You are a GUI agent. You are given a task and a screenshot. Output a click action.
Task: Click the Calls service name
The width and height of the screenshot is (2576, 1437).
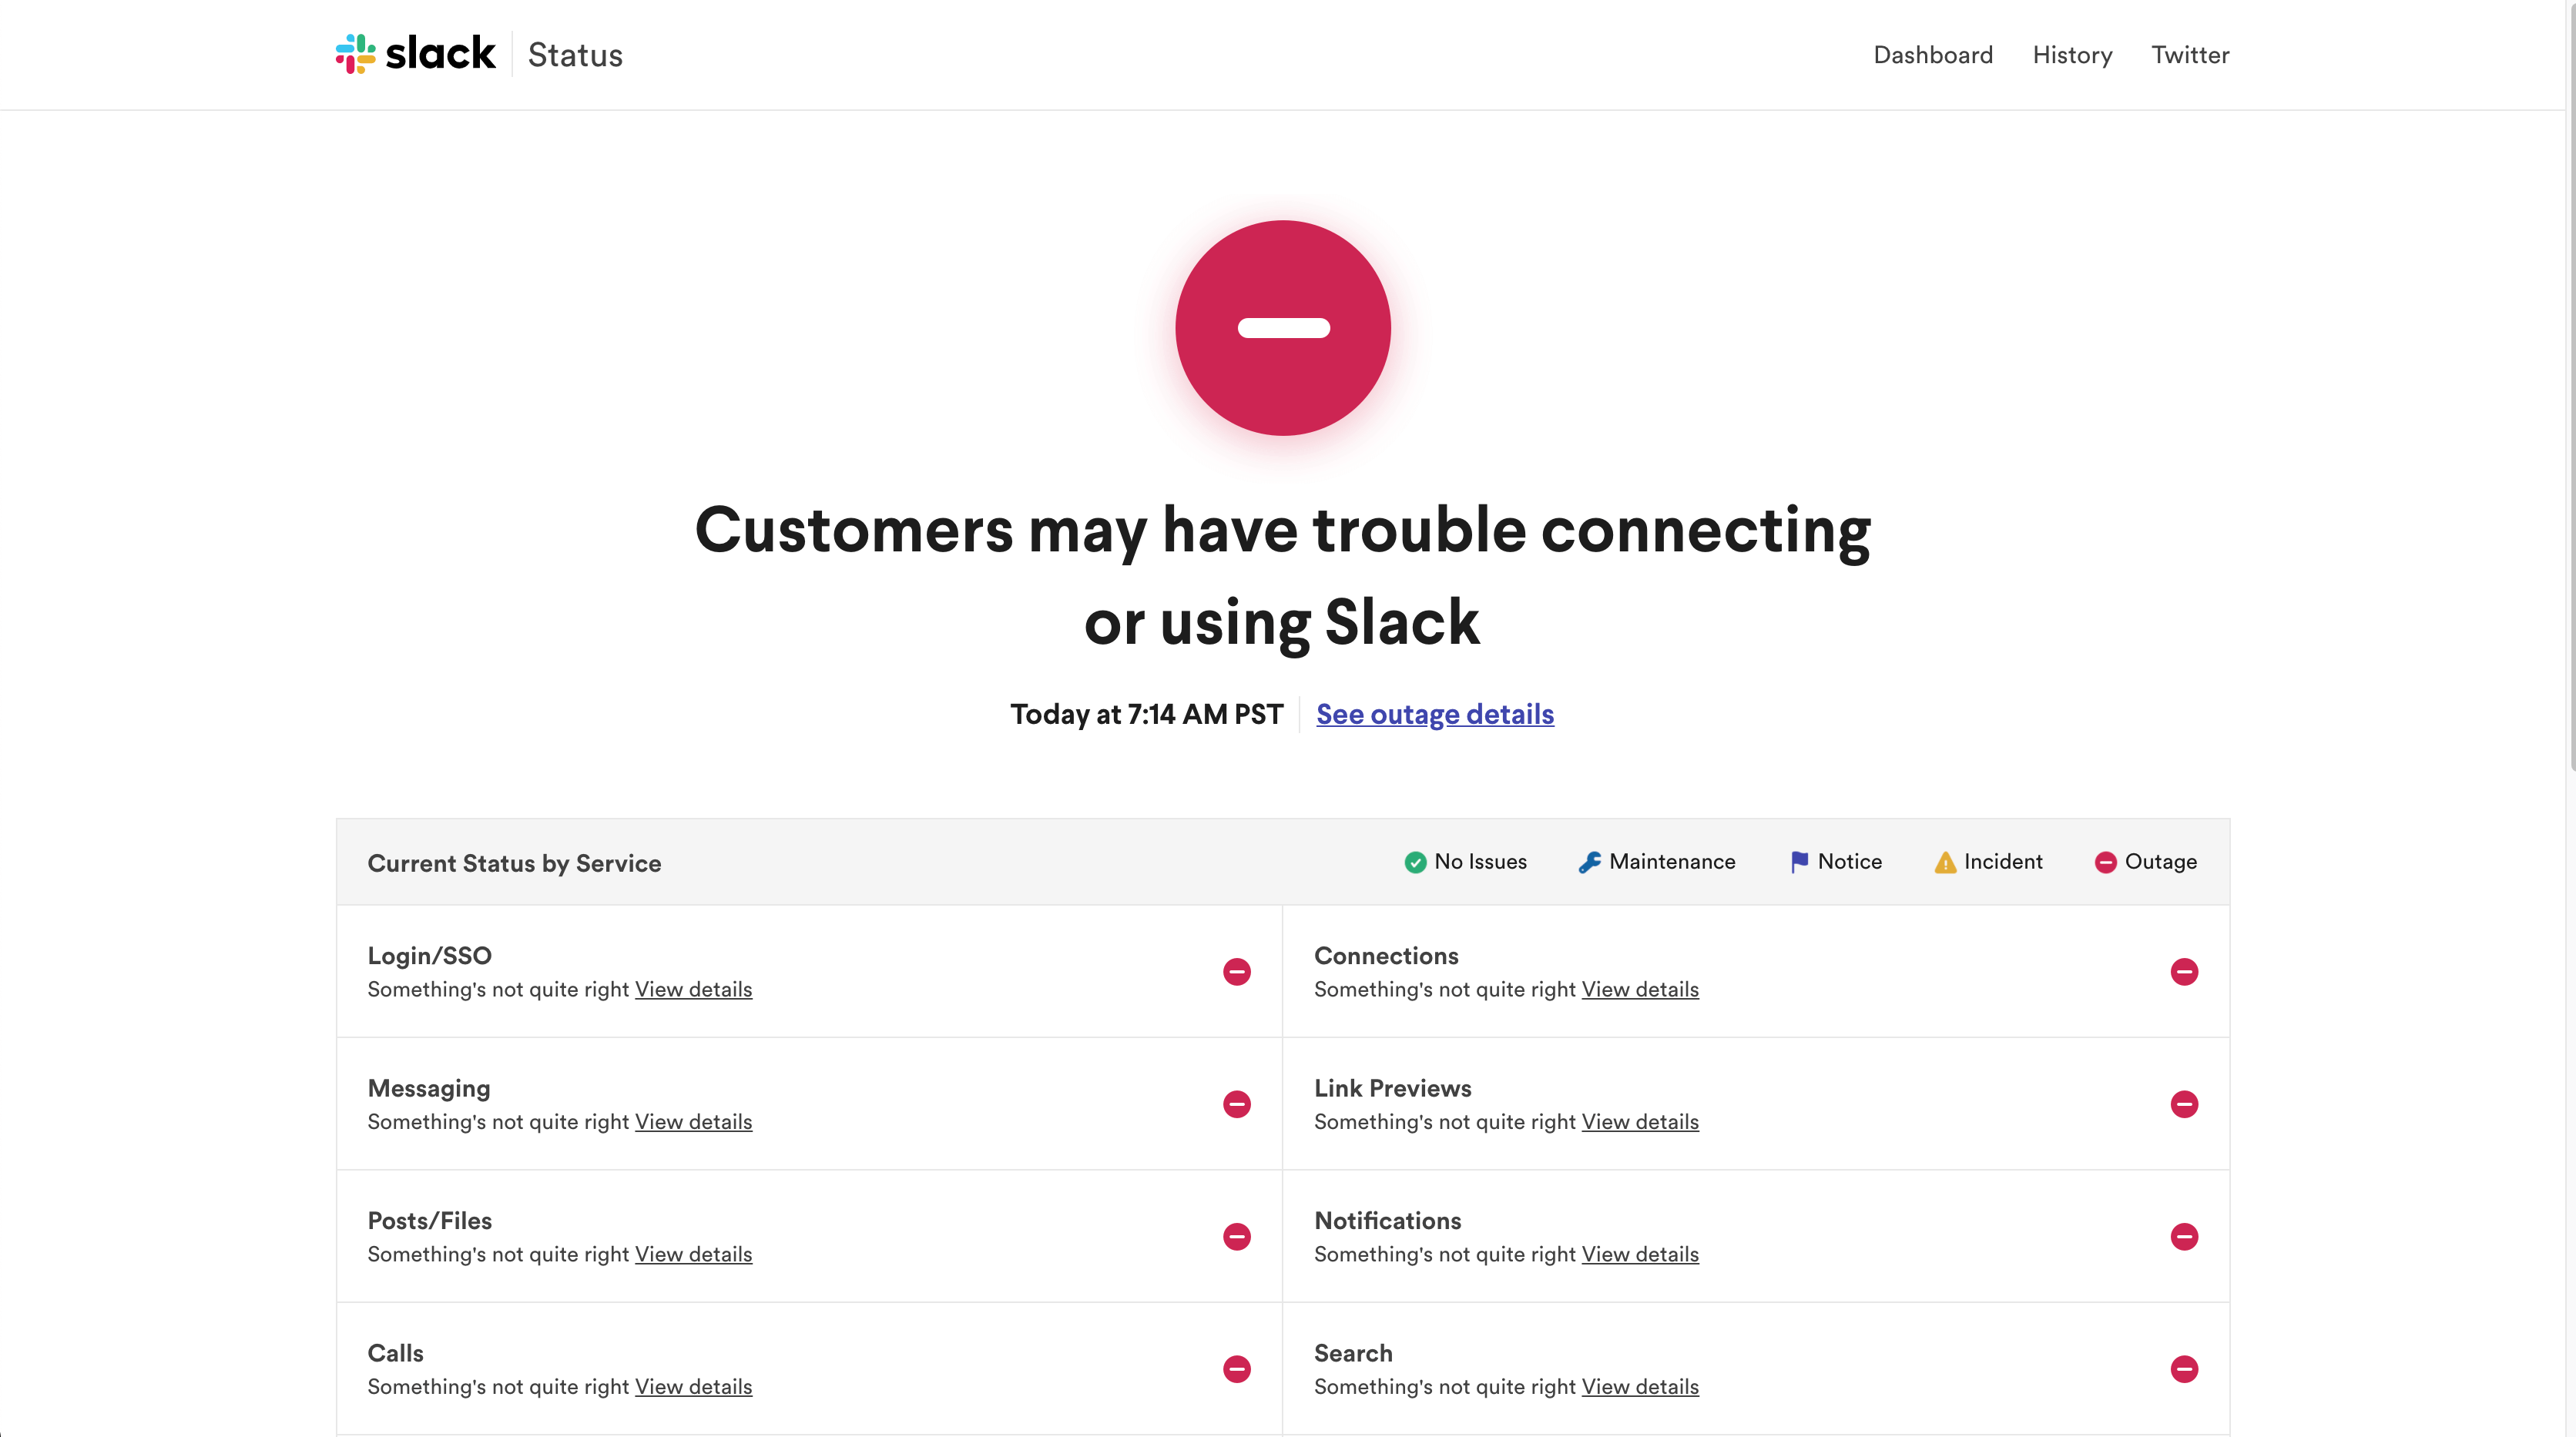tap(395, 1353)
